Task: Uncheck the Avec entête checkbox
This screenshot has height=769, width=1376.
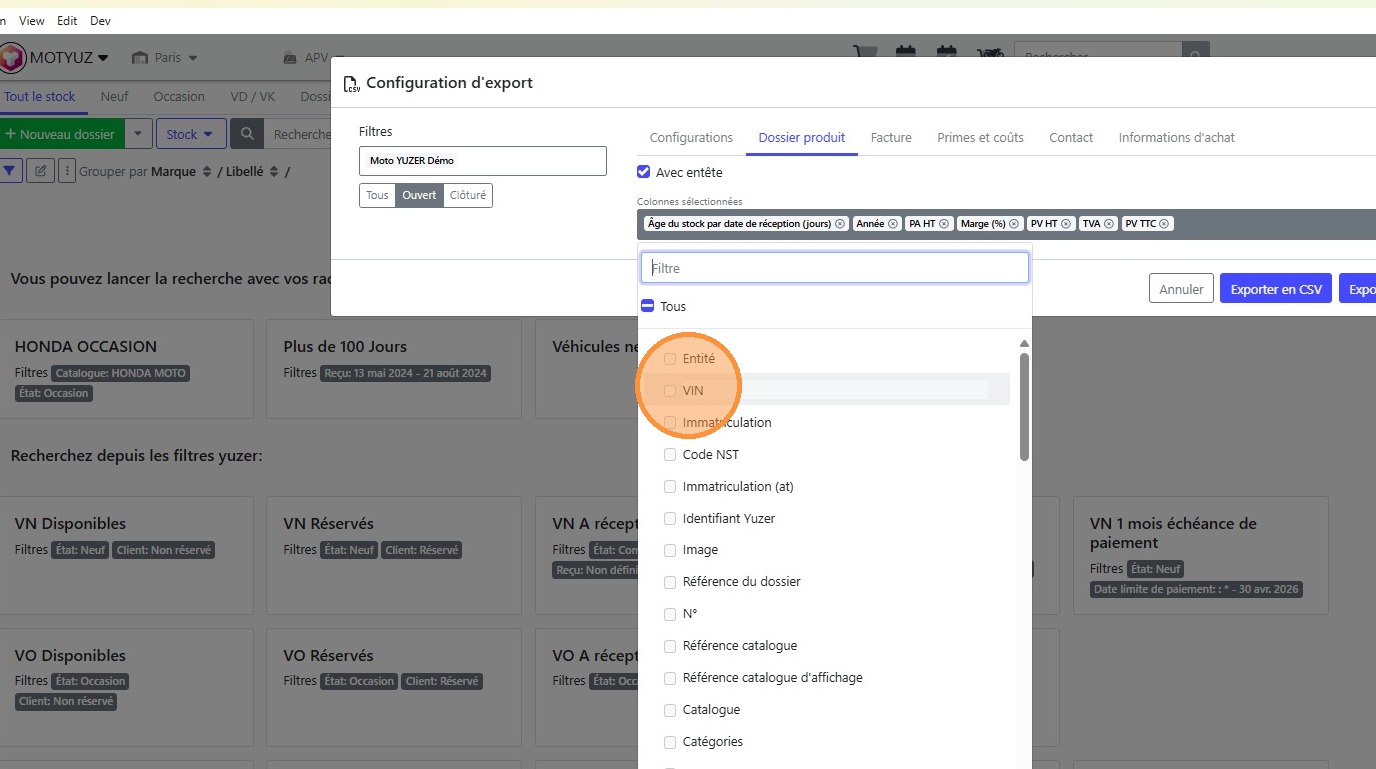Action: (x=644, y=172)
